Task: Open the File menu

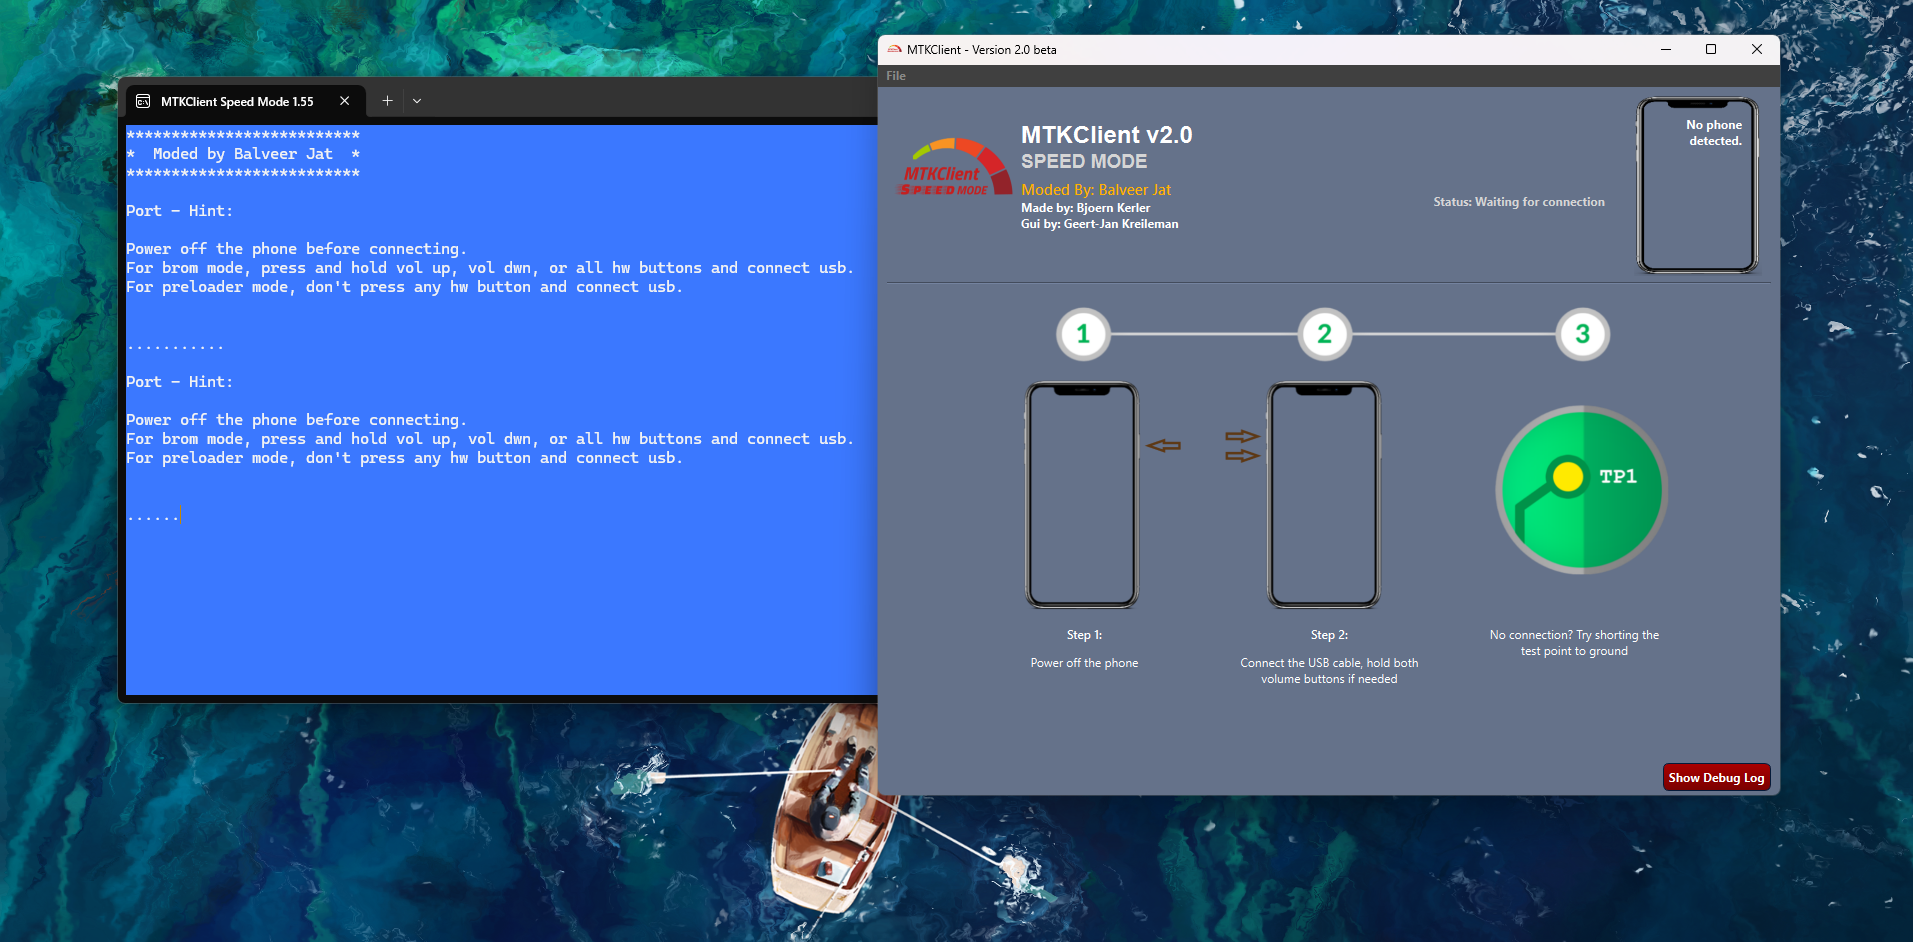Action: click(896, 76)
